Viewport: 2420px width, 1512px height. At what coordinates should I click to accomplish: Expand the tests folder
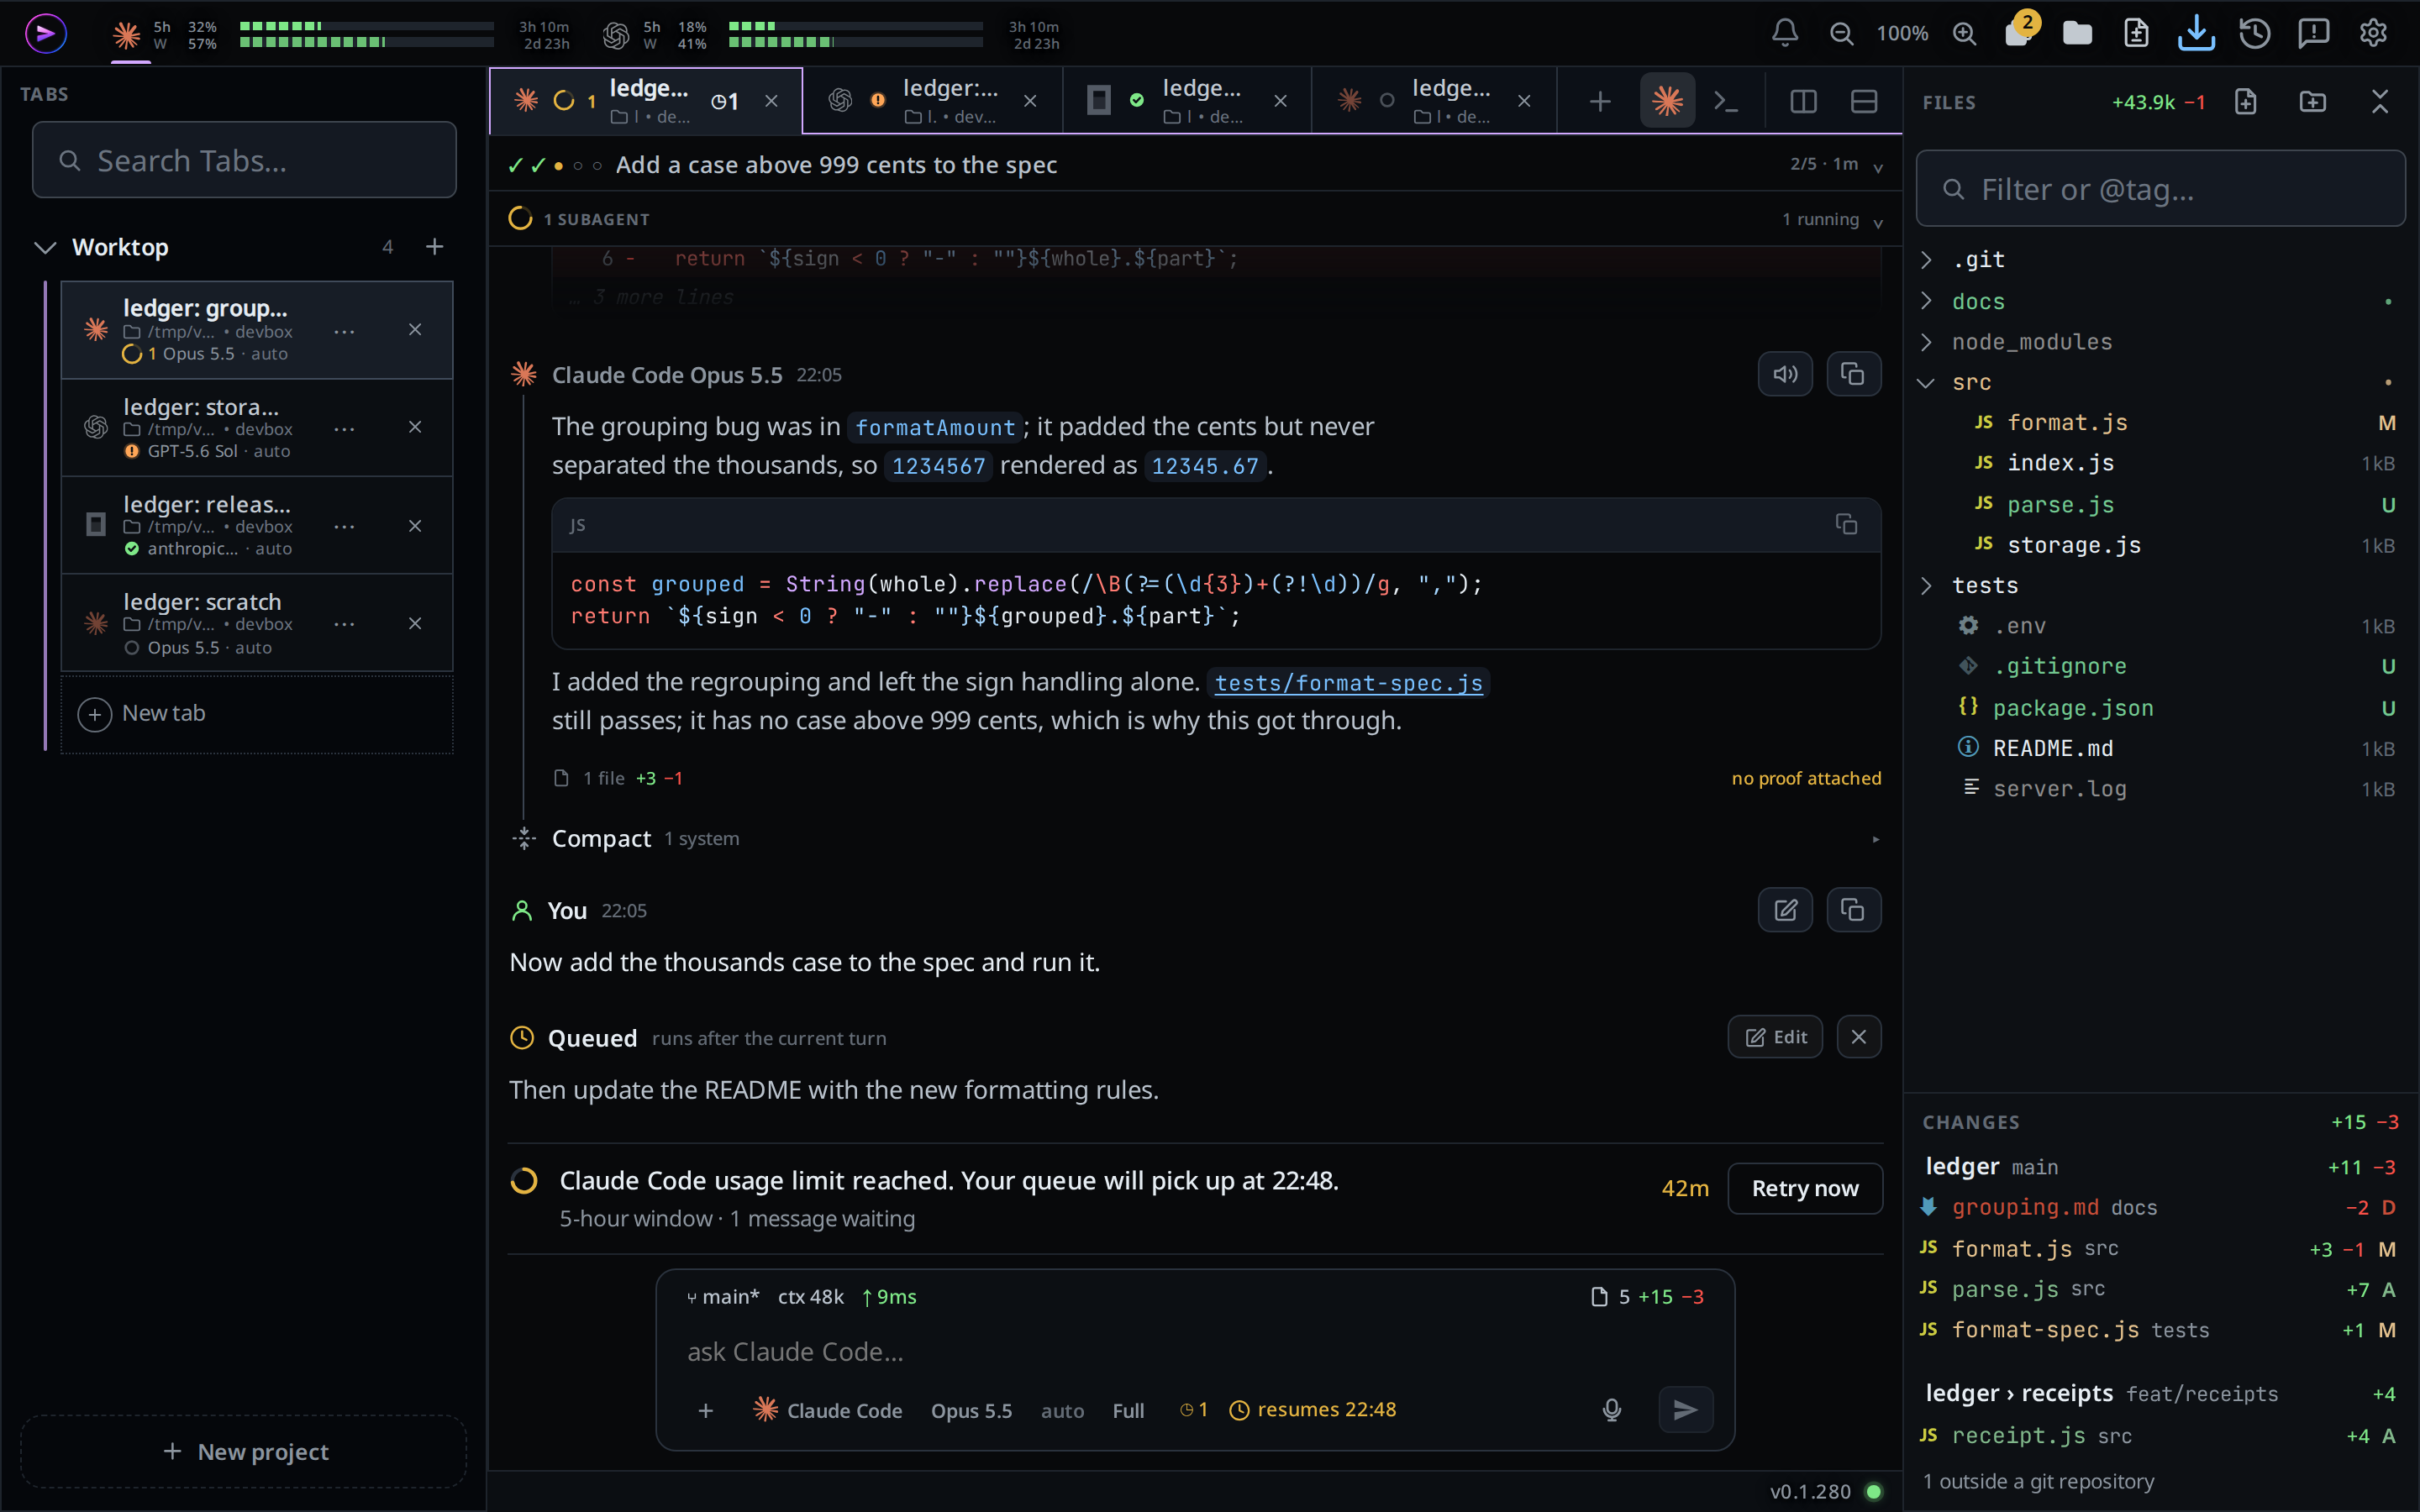(x=1926, y=585)
